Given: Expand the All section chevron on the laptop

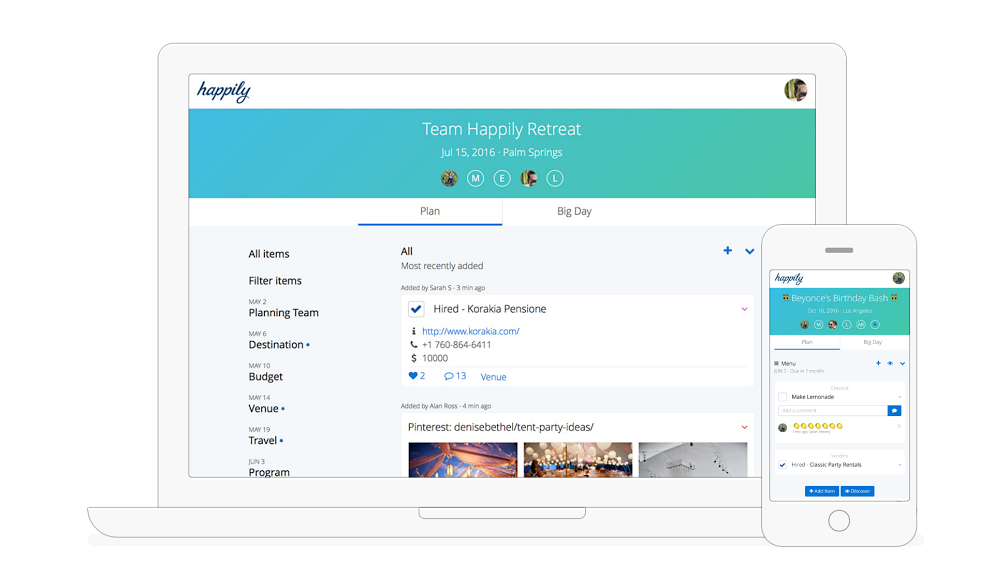Looking at the screenshot, I should click(x=749, y=252).
